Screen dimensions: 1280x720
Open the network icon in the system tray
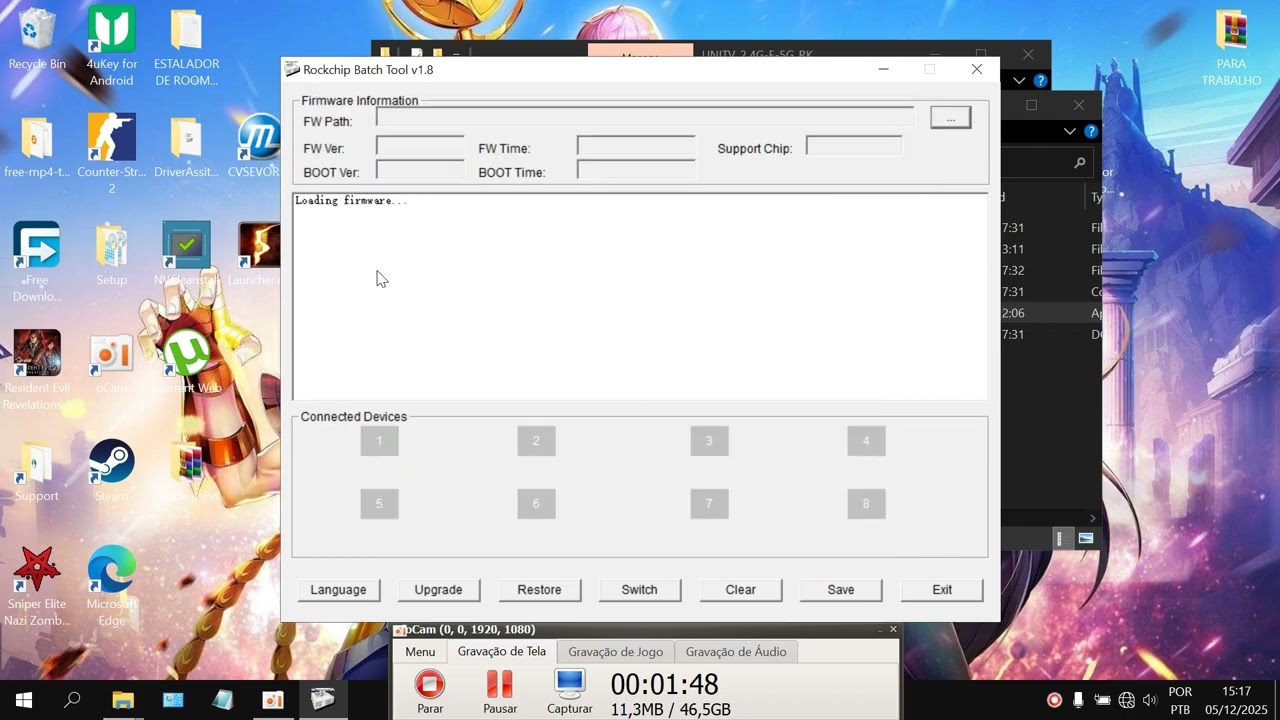click(1126, 700)
